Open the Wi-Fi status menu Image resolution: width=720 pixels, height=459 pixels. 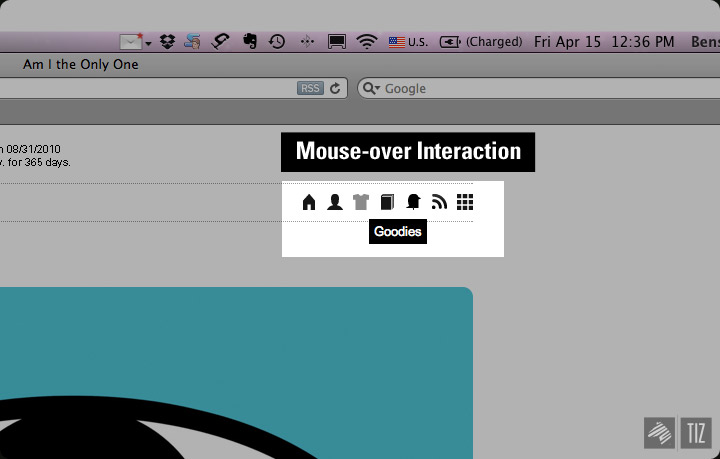[367, 42]
